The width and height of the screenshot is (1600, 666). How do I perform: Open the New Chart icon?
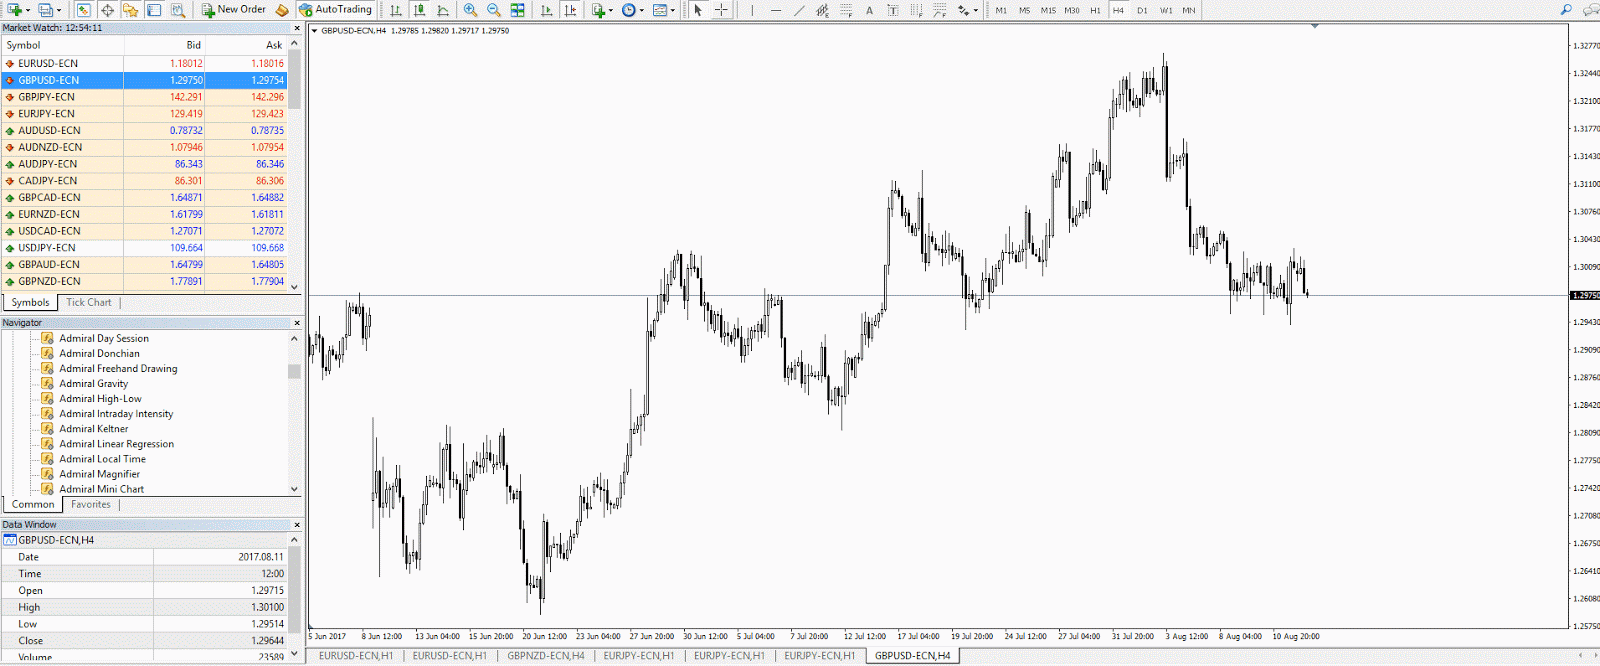click(14, 10)
